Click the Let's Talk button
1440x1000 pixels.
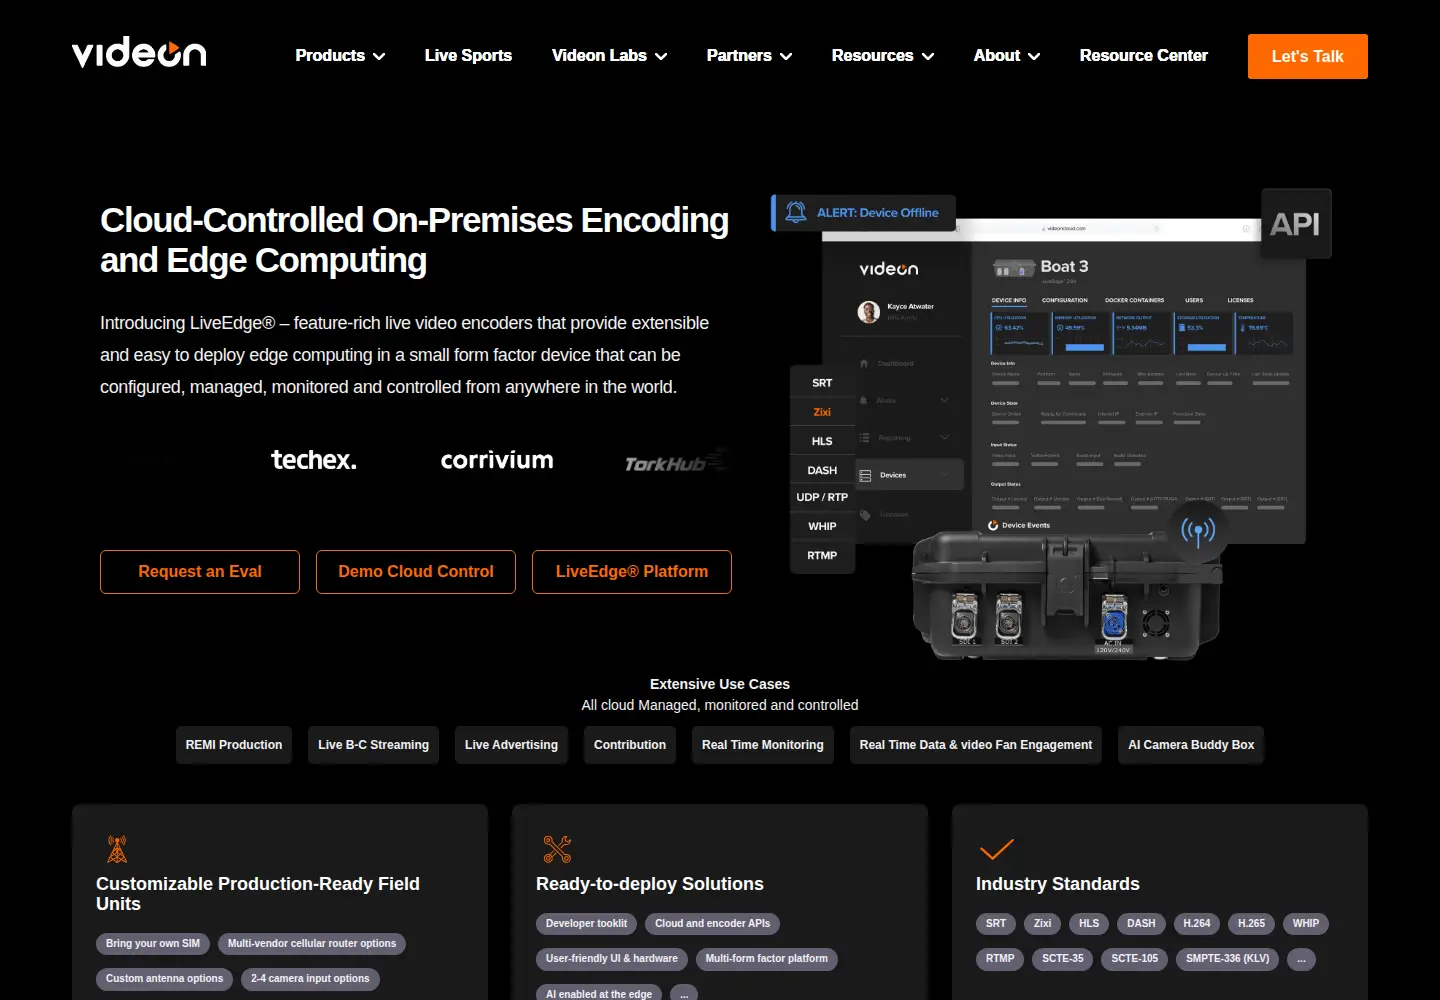tap(1307, 57)
